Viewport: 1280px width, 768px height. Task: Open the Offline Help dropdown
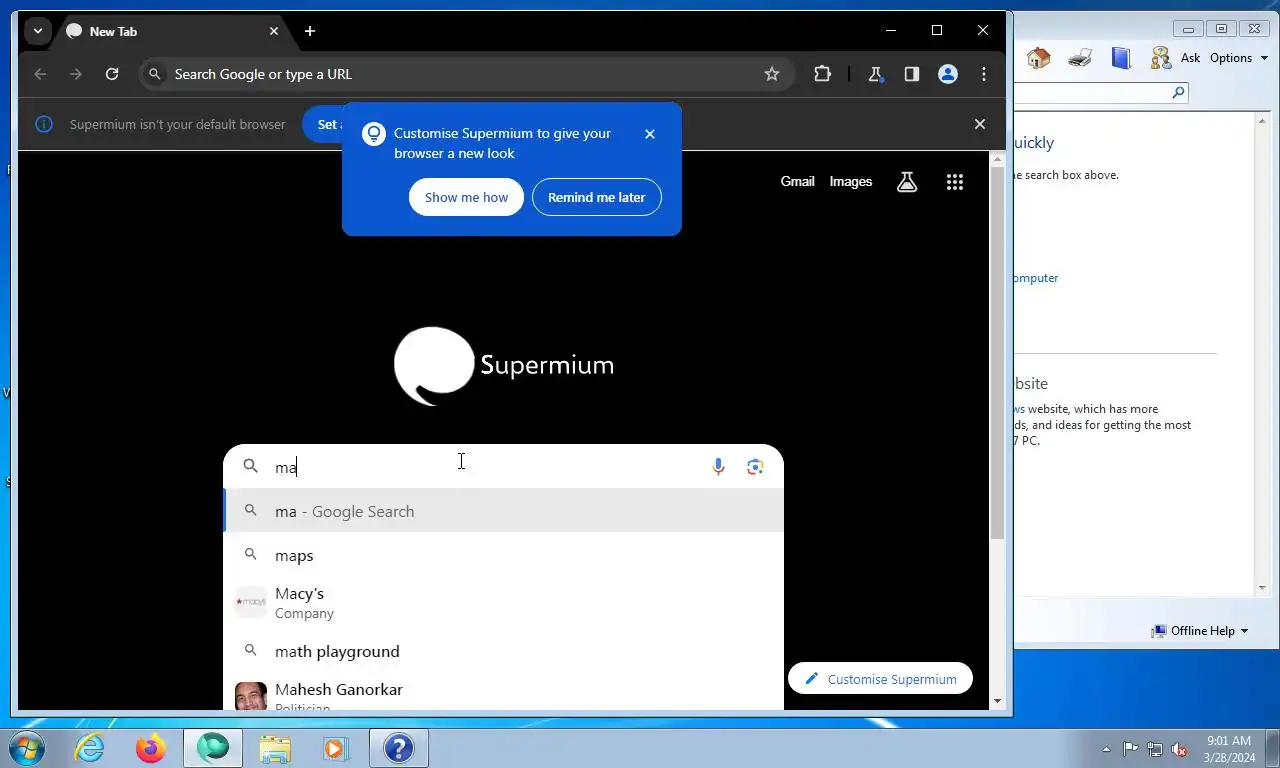pyautogui.click(x=1199, y=631)
